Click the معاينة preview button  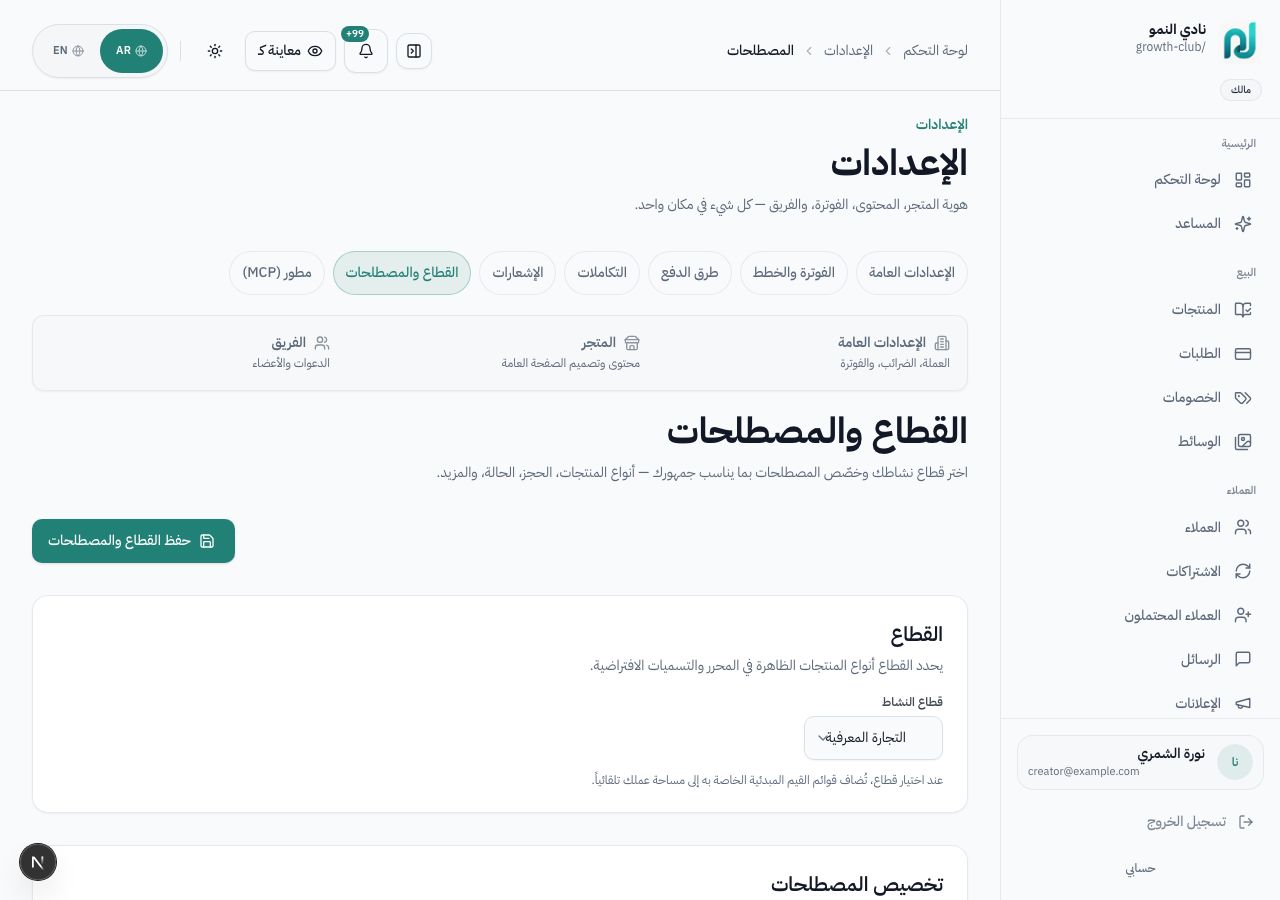point(290,51)
